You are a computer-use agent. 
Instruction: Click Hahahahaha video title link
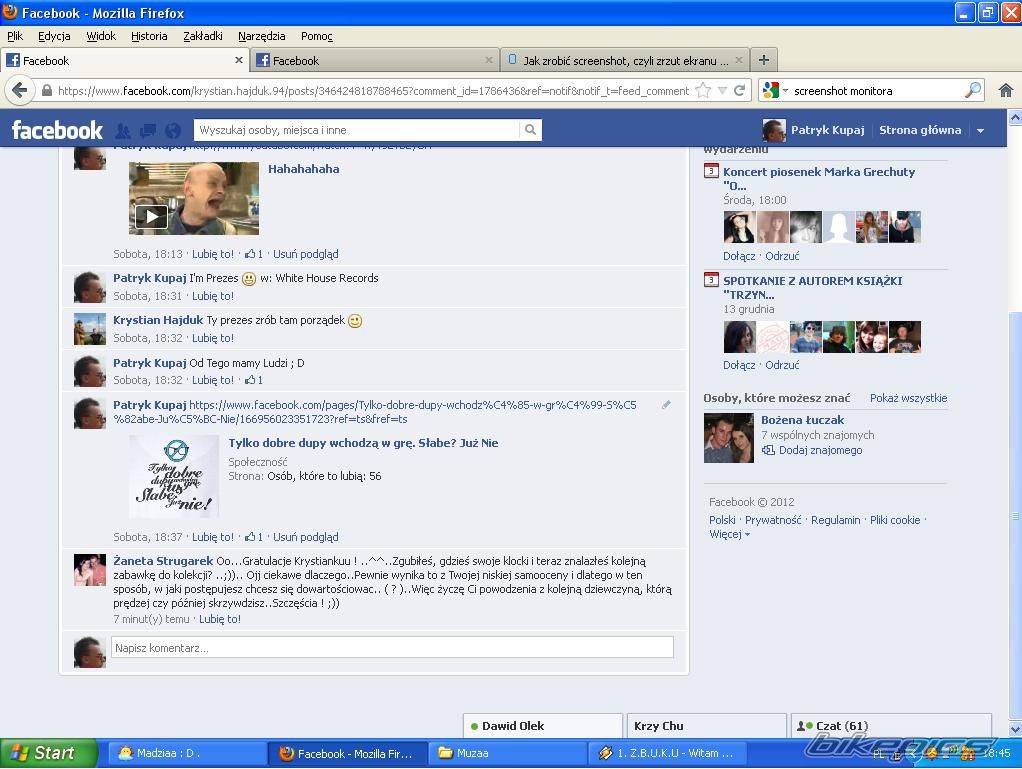tap(304, 169)
